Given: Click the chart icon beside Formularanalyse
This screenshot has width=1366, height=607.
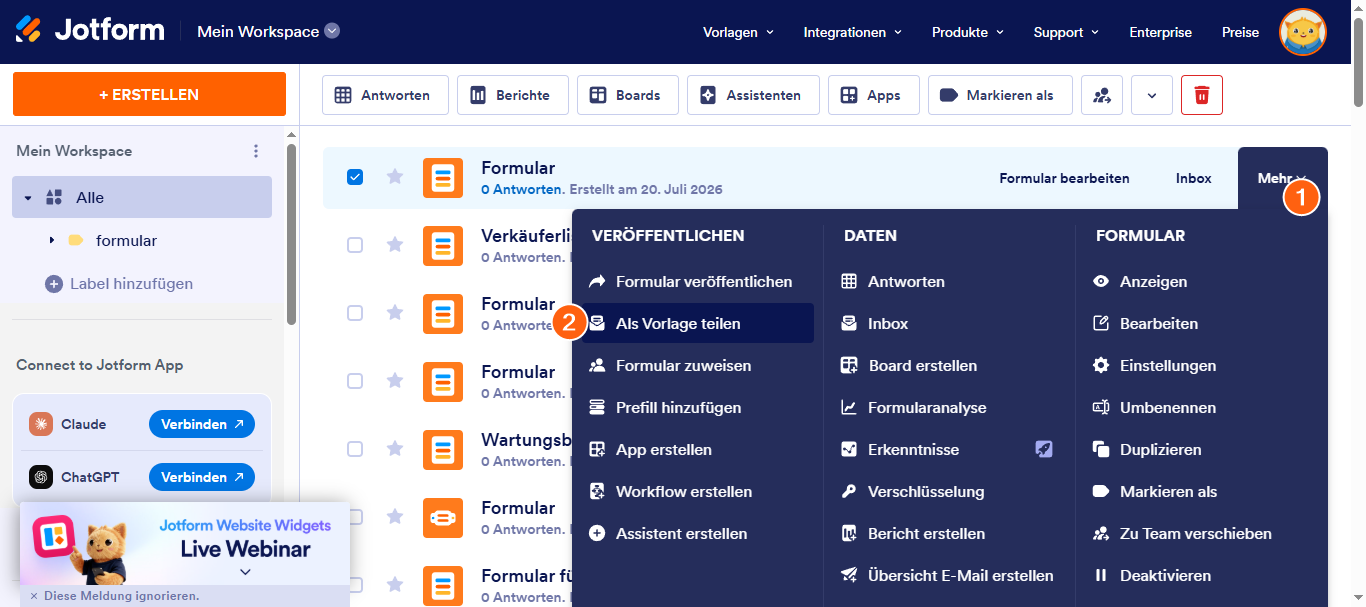Looking at the screenshot, I should [x=849, y=408].
